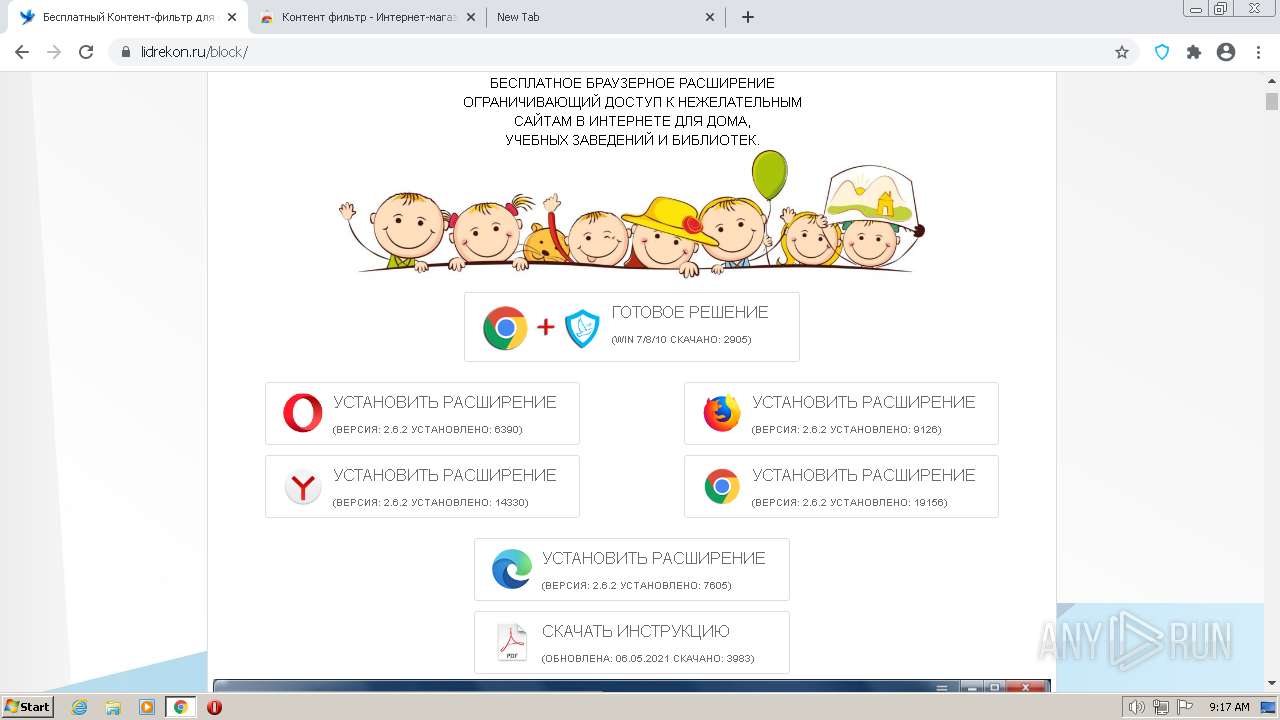Go back to the previous page
1280x720 pixels.
[x=22, y=52]
